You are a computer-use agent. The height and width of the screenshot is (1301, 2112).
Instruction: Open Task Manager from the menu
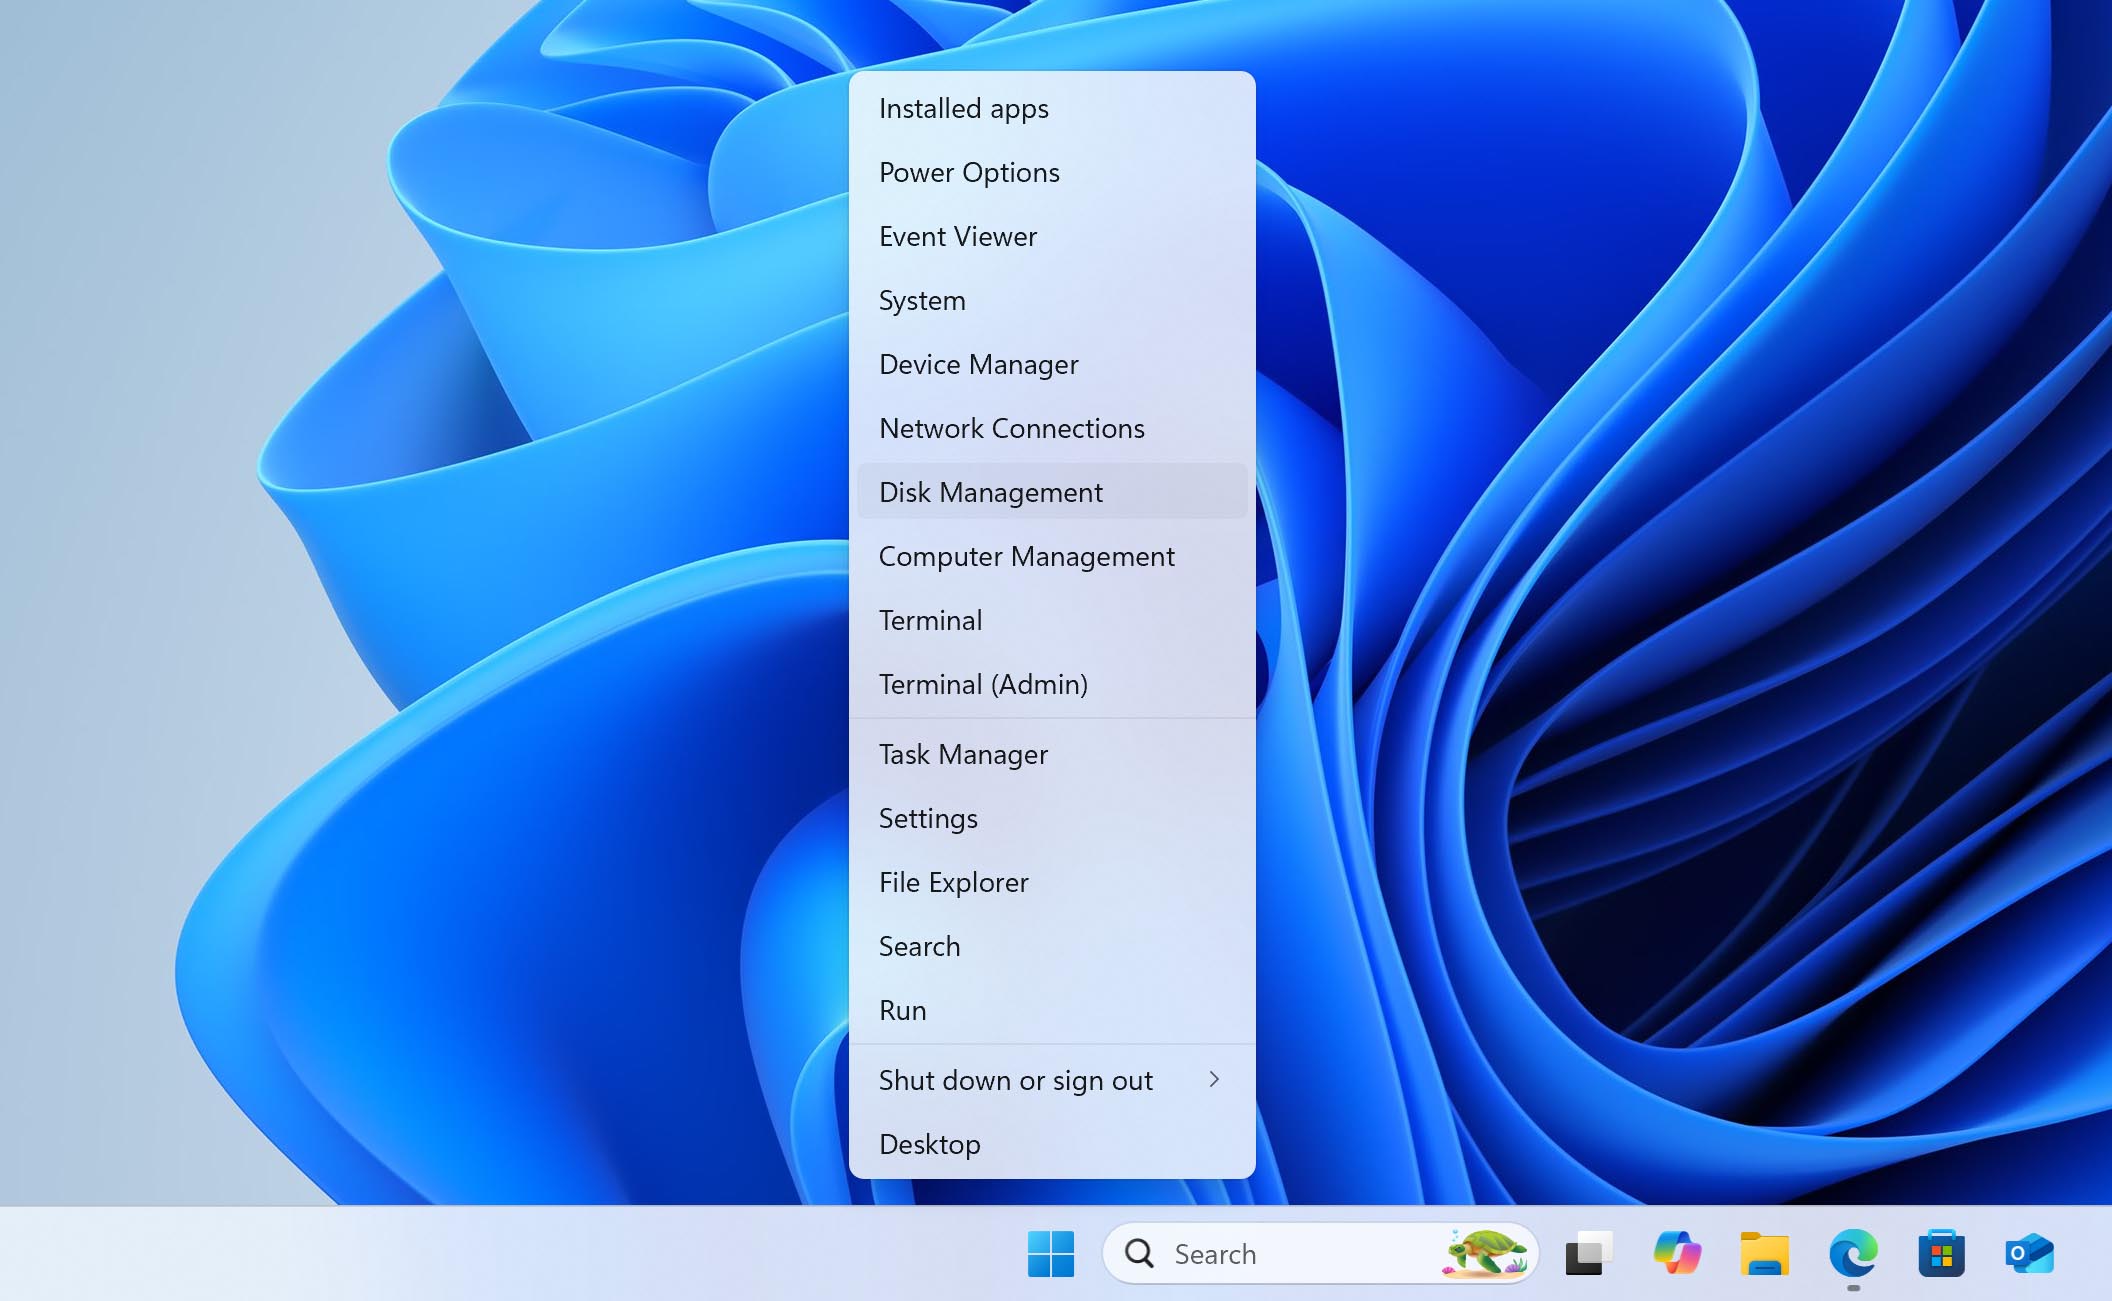point(1052,754)
